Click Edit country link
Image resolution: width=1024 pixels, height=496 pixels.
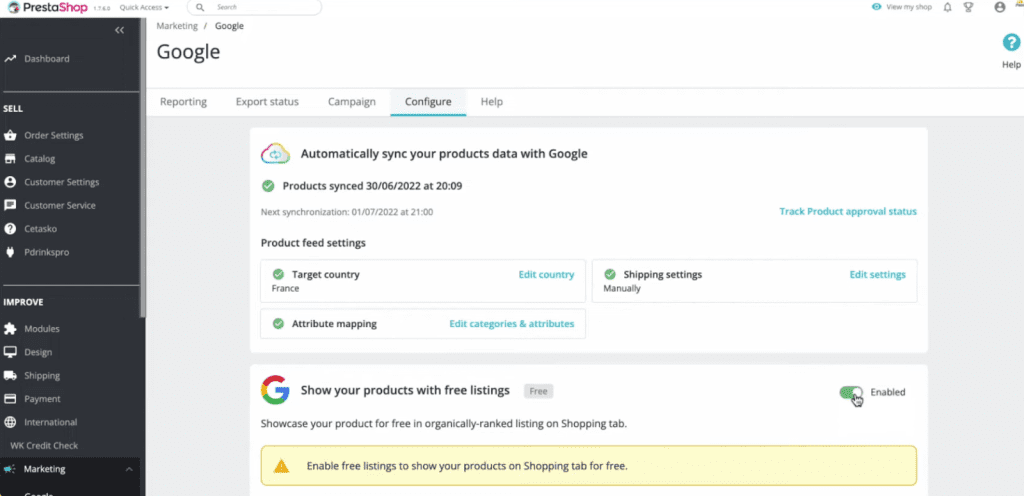tap(547, 274)
